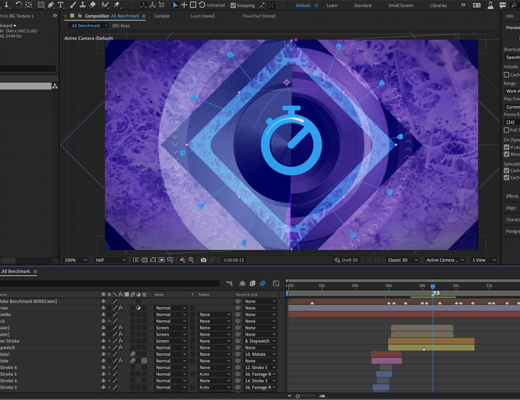Viewport: 520px width, 400px height.
Task: Toggle the Draft 3D button
Action: [346, 260]
